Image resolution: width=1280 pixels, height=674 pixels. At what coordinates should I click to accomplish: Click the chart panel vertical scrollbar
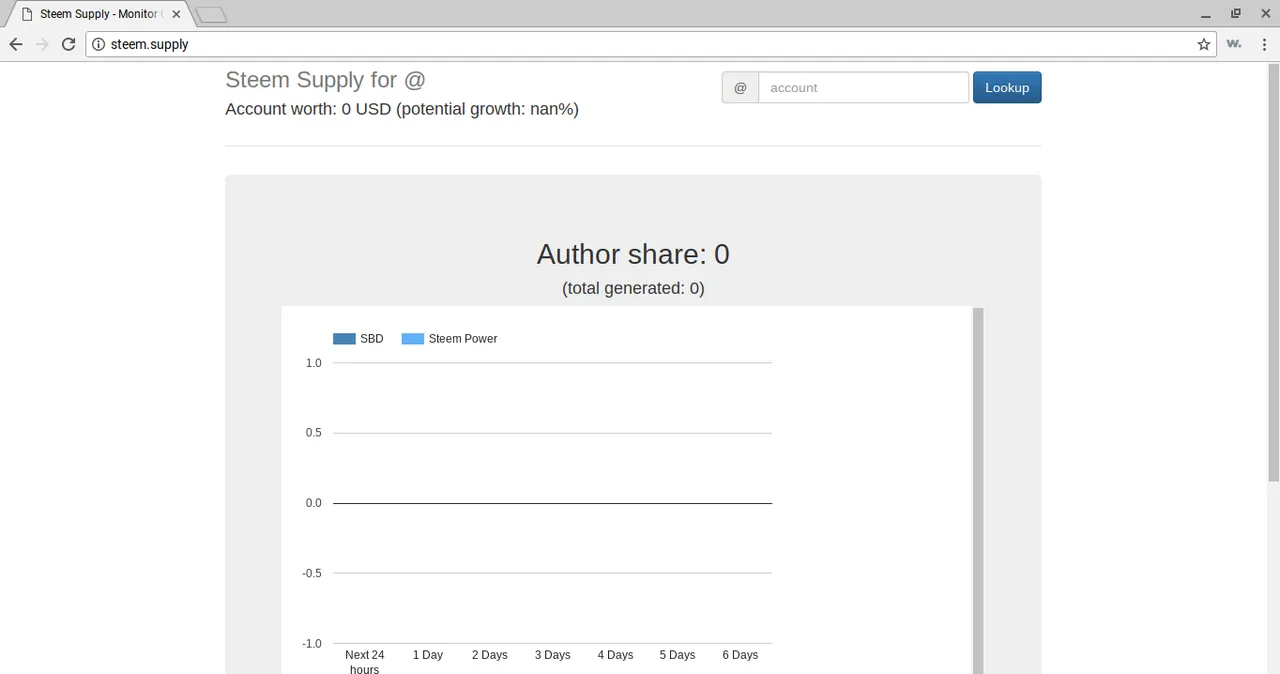978,490
